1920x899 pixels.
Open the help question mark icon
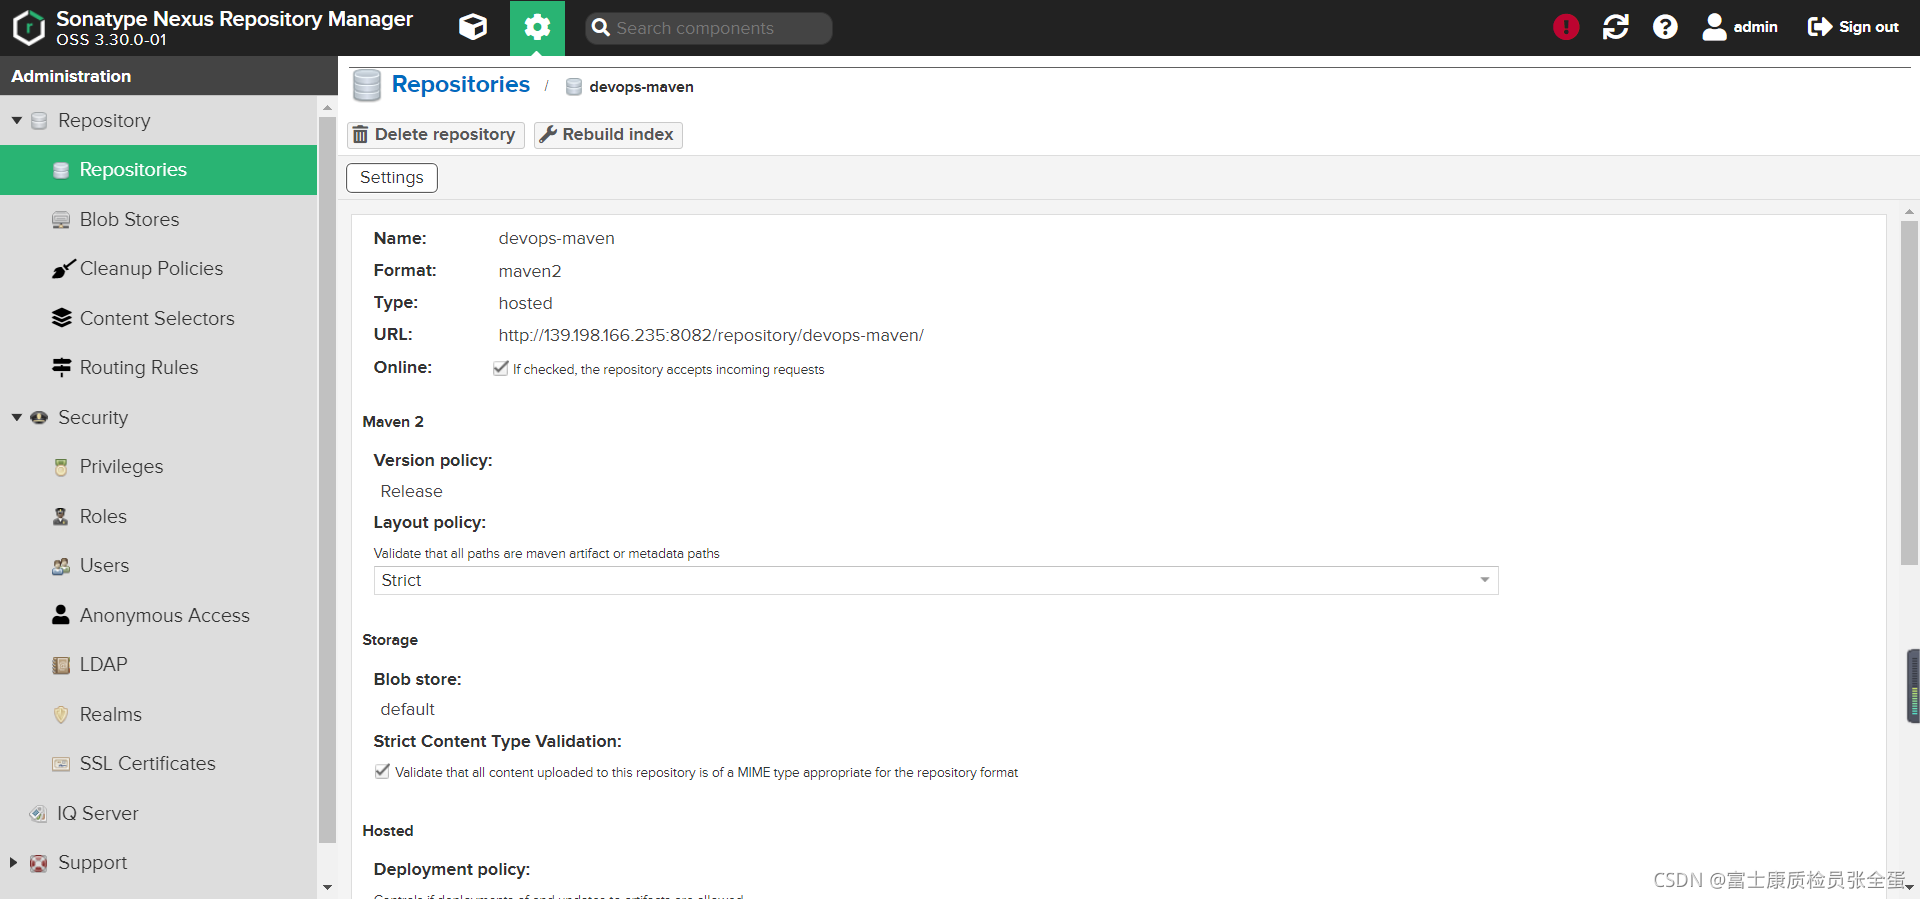1665,27
